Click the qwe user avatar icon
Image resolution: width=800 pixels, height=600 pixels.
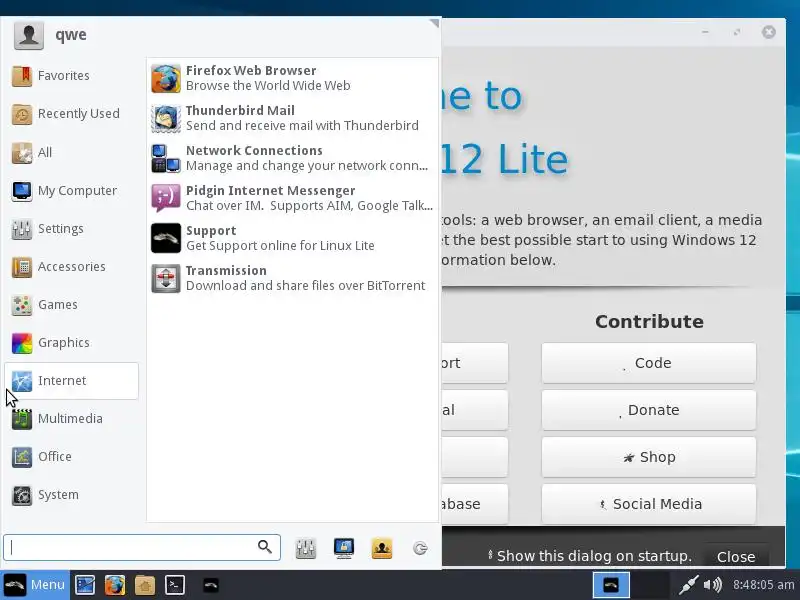(29, 35)
